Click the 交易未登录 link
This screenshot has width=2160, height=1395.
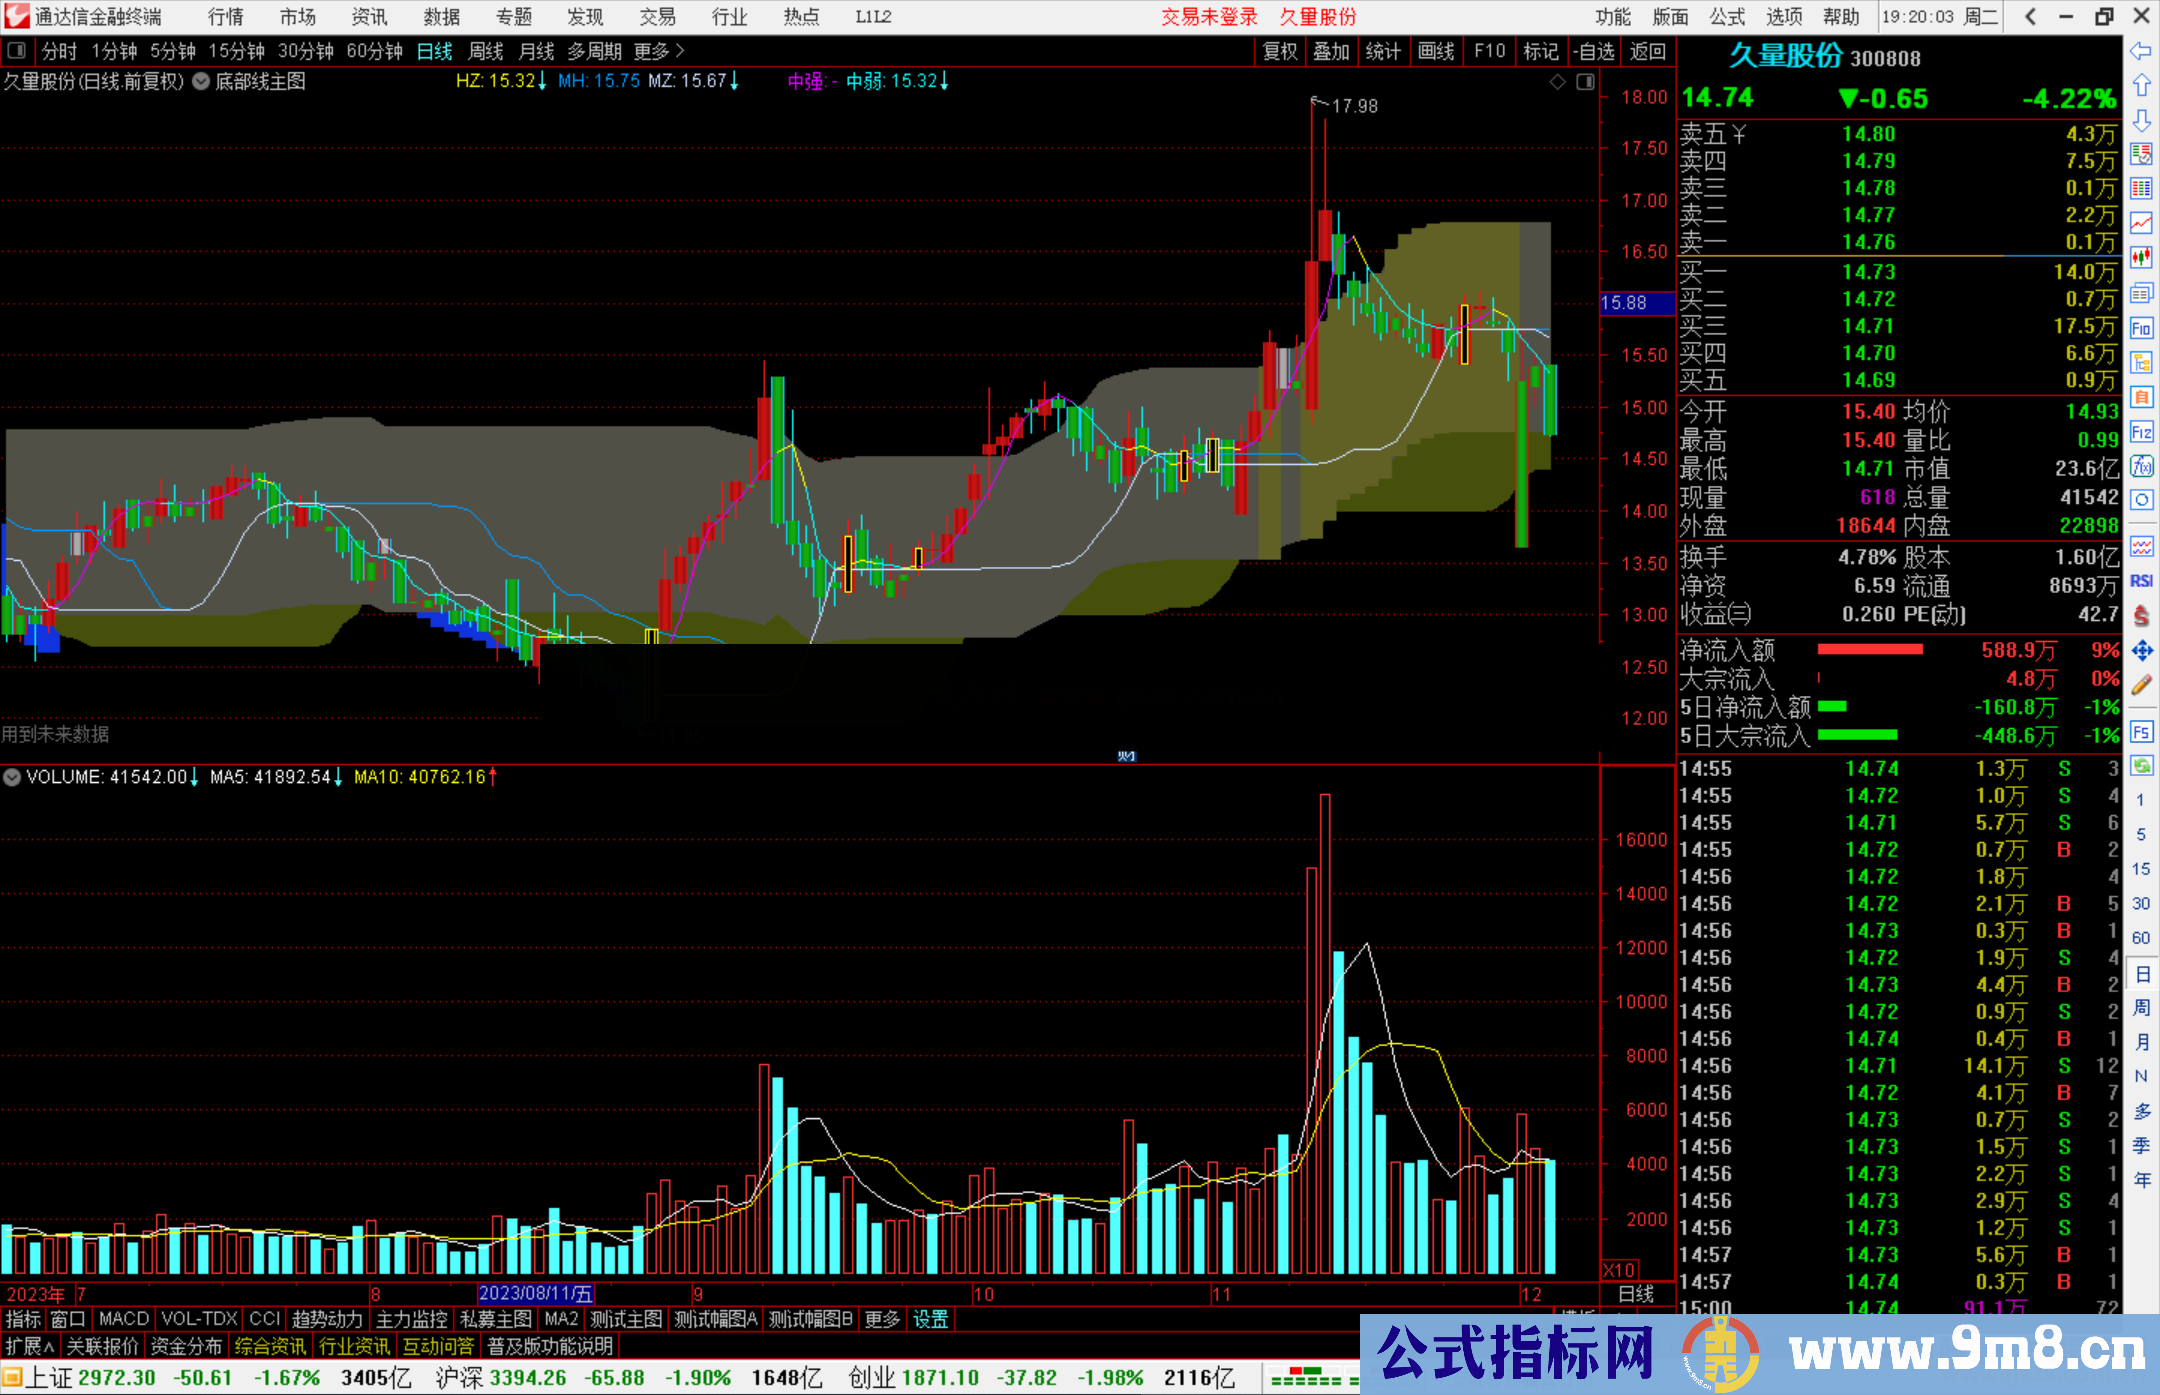[x=1209, y=17]
